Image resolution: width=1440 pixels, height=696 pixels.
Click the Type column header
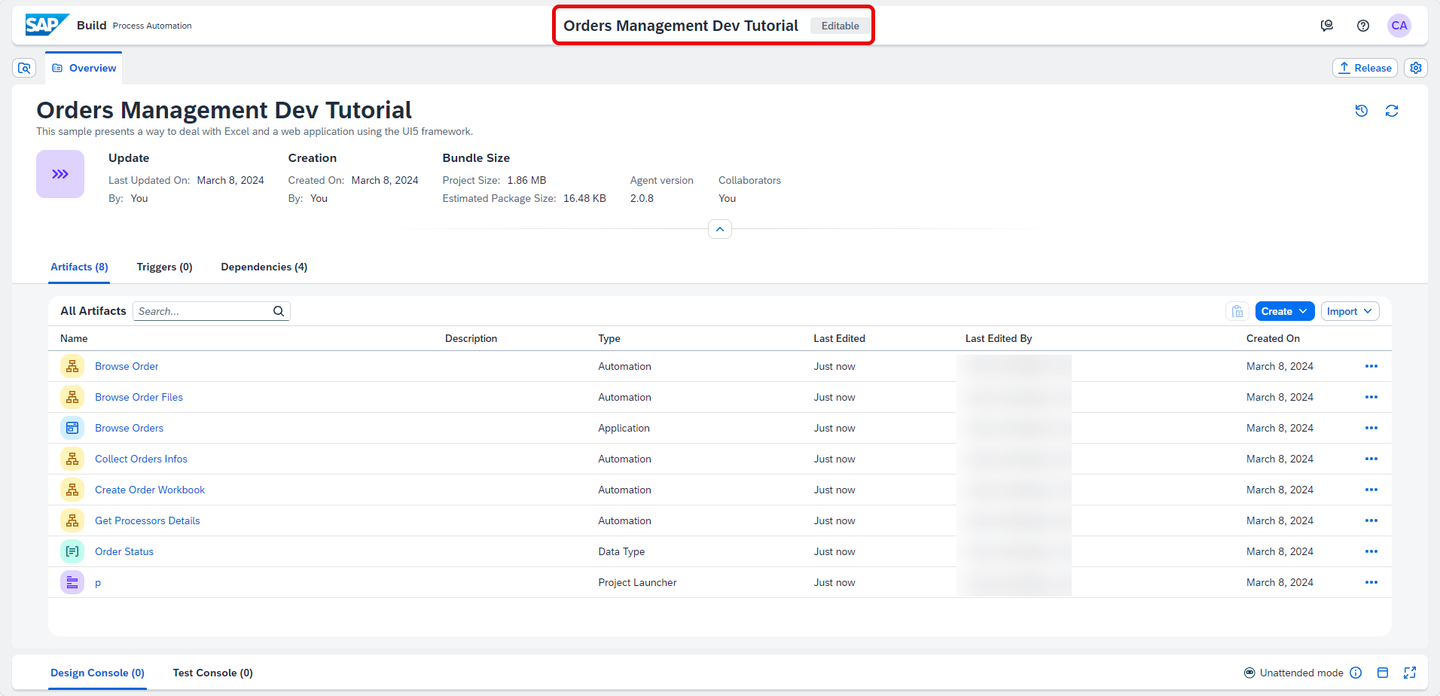(609, 339)
